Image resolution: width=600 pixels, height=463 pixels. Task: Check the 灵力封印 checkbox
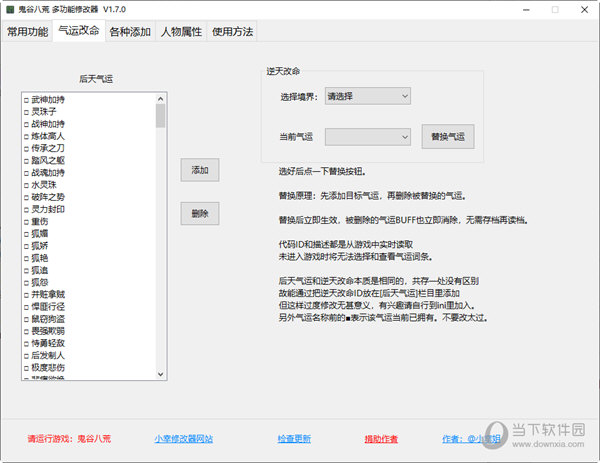pyautogui.click(x=26, y=210)
